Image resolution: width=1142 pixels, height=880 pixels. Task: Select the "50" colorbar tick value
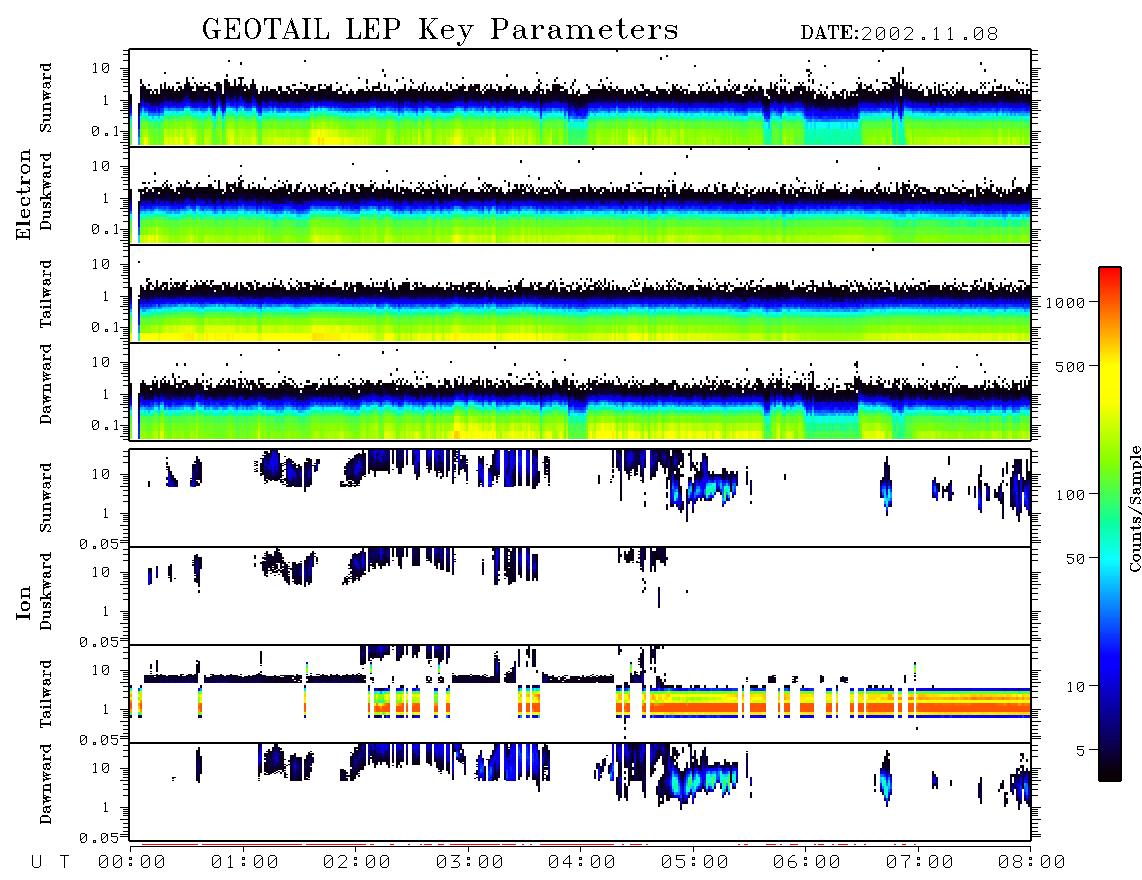(1076, 559)
